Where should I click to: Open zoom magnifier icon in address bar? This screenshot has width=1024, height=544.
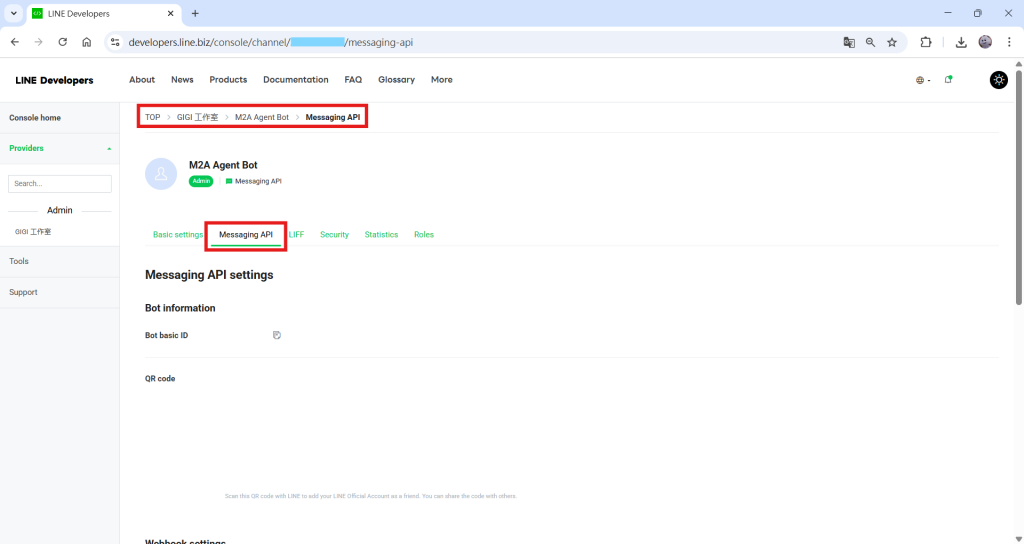[x=871, y=42]
